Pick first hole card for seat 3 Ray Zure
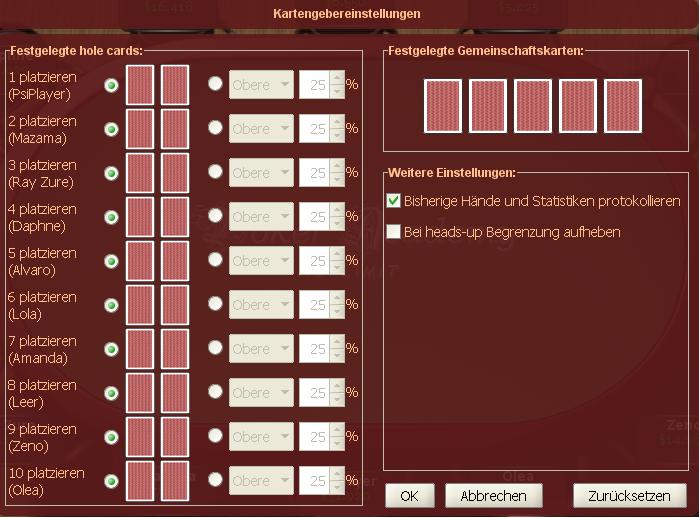The width and height of the screenshot is (700, 518). coord(140,173)
